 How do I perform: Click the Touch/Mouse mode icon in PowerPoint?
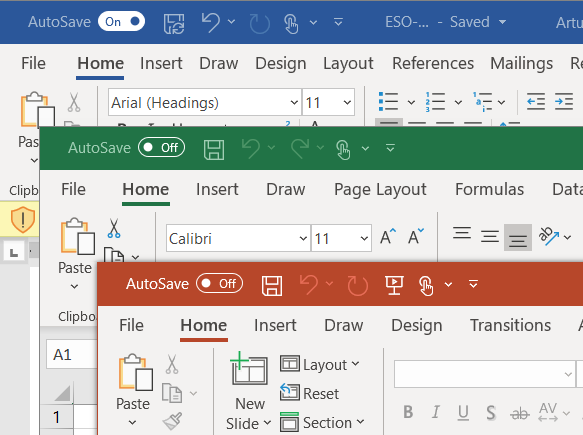(426, 285)
